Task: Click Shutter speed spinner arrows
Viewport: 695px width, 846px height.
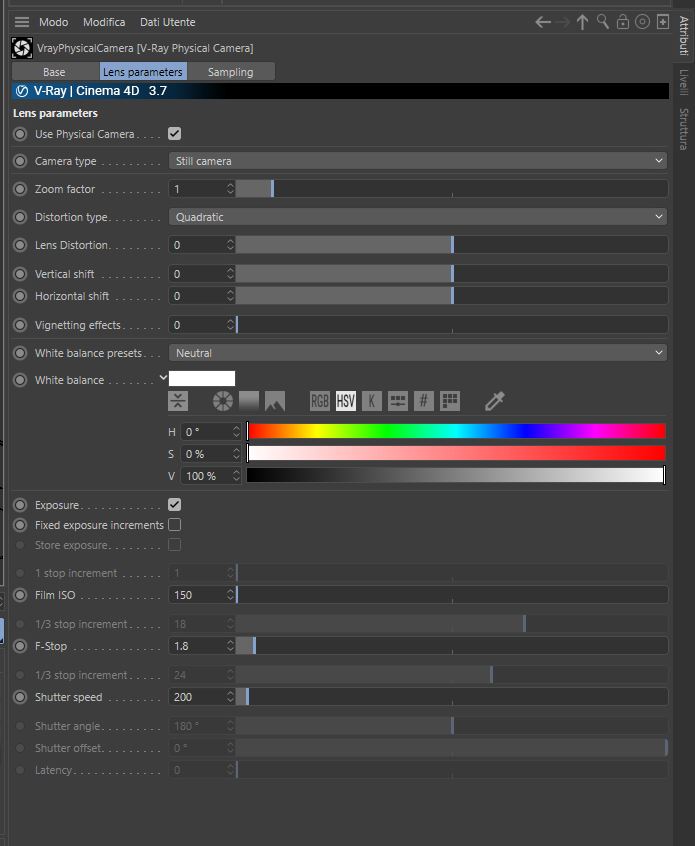Action: point(230,697)
